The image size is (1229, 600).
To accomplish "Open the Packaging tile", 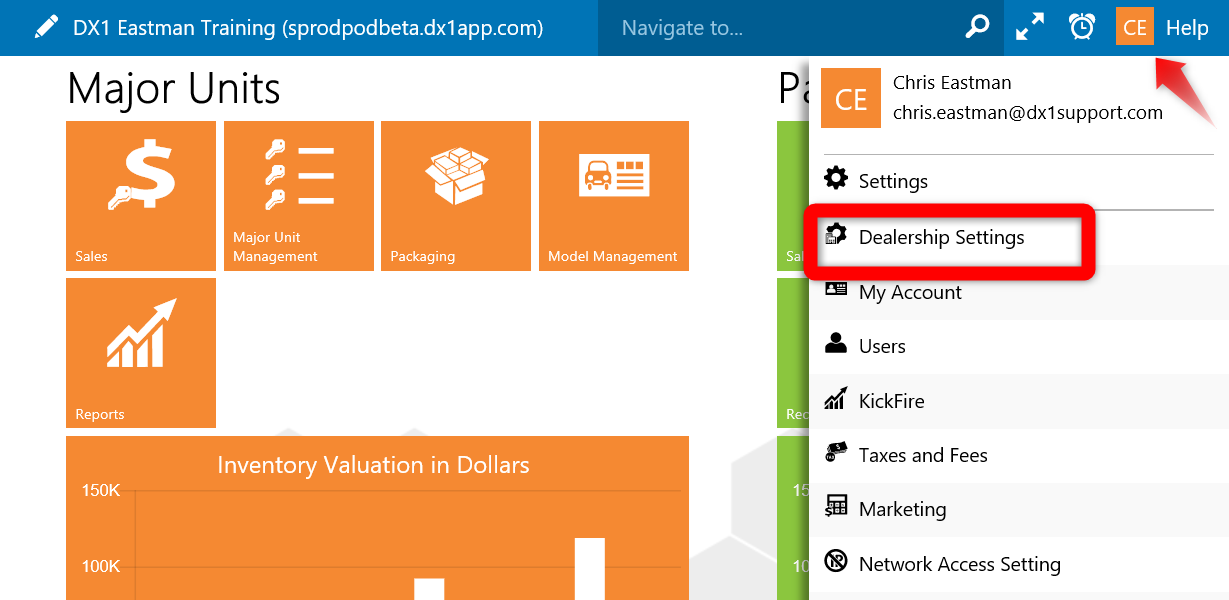I will 456,196.
